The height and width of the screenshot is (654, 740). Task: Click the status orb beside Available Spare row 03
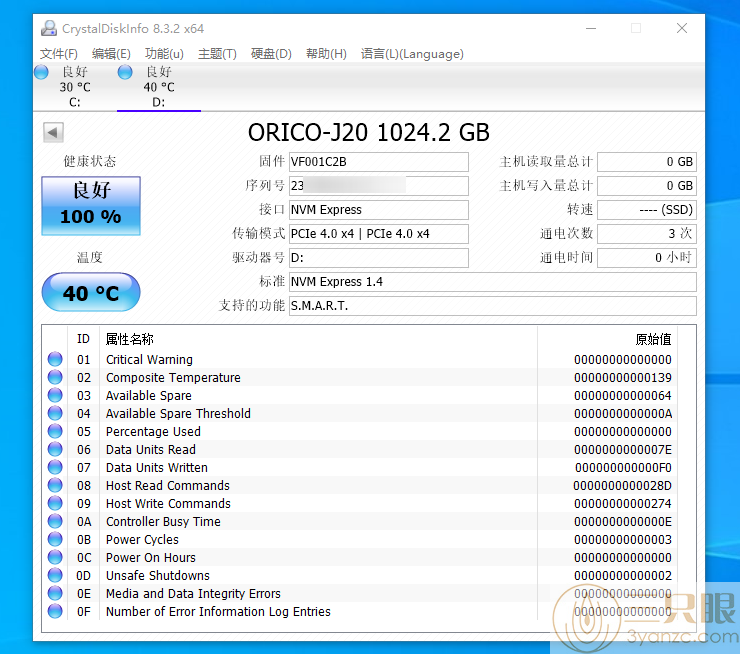55,395
